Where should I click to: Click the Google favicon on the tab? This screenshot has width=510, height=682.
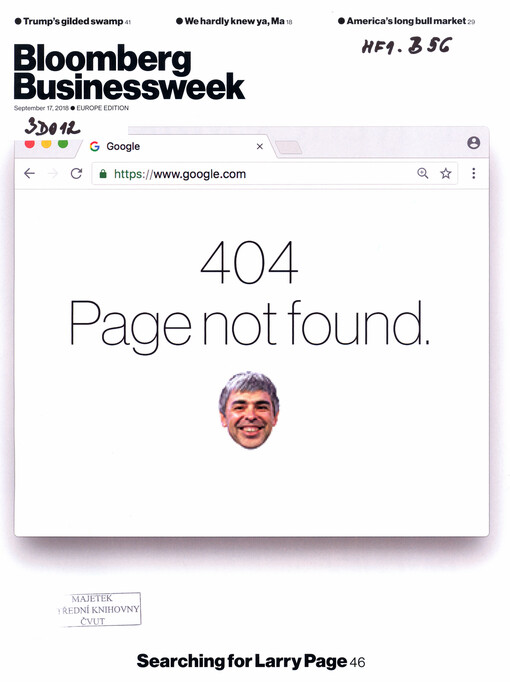click(x=94, y=147)
